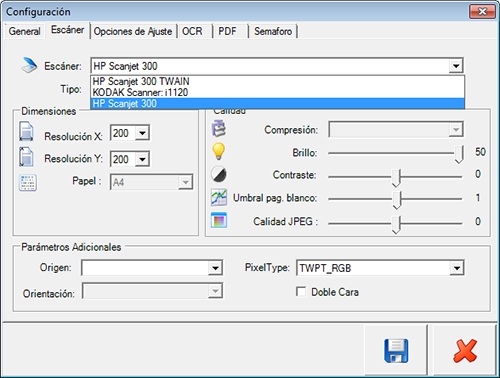Open the Compresión dropdown
This screenshot has width=500, height=378.
pos(456,130)
